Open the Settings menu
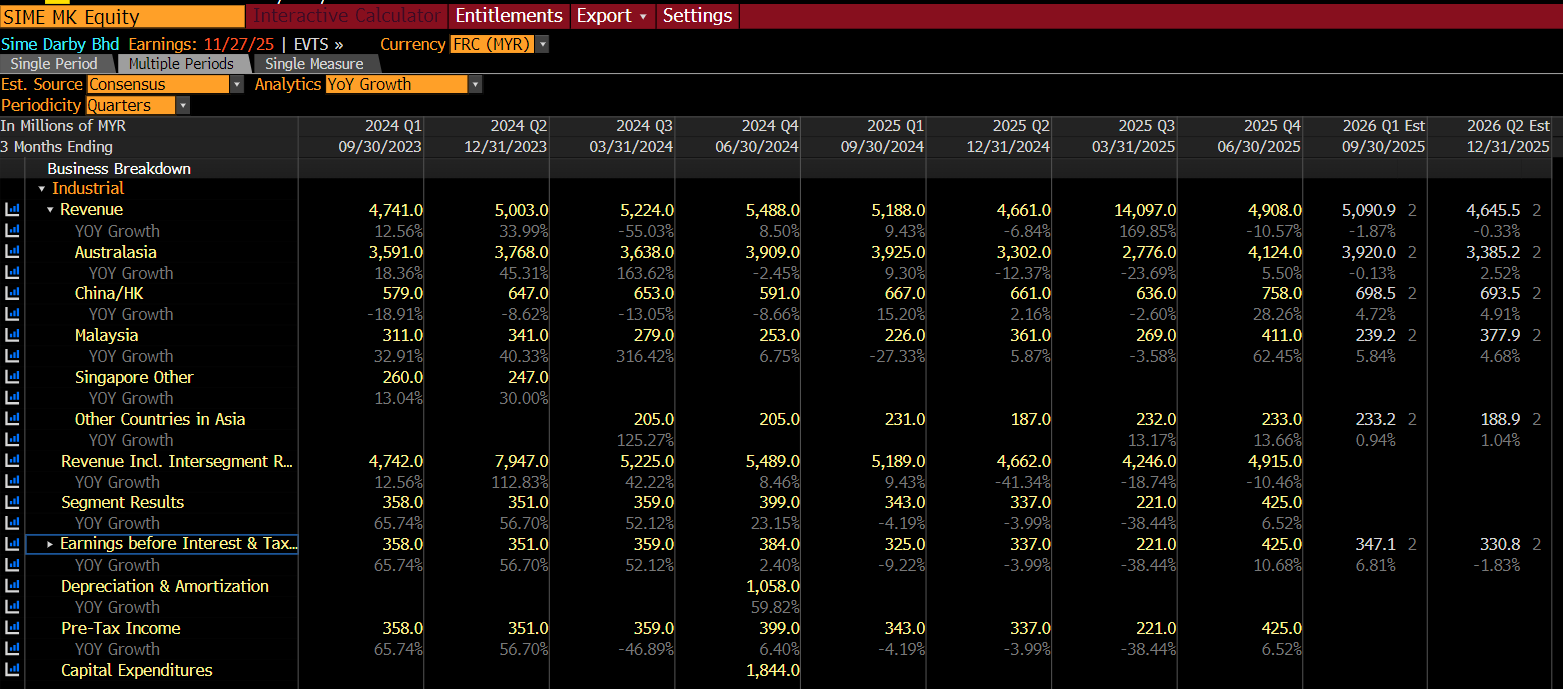 [x=697, y=16]
